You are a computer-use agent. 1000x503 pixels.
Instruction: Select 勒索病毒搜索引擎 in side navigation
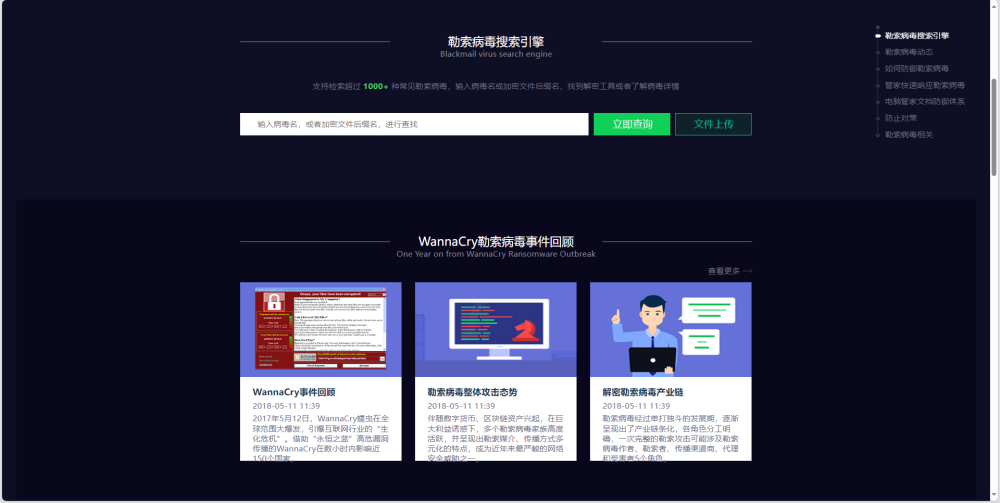(916, 36)
